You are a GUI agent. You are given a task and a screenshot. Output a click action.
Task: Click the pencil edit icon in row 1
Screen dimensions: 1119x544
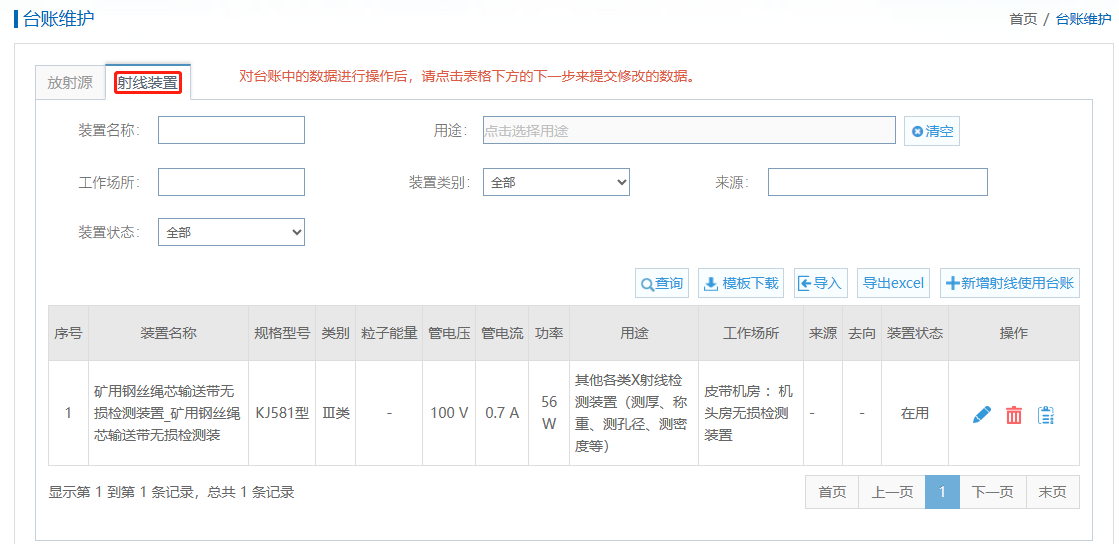[x=982, y=414]
